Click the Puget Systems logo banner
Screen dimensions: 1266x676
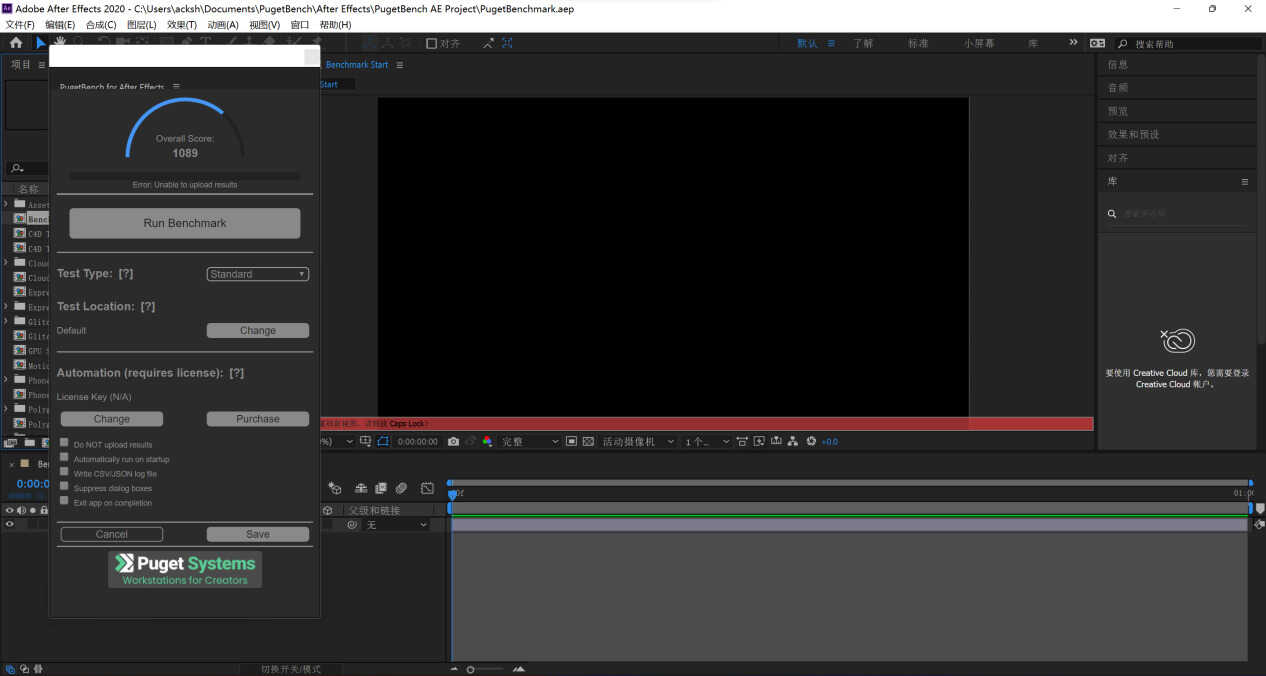(x=185, y=569)
